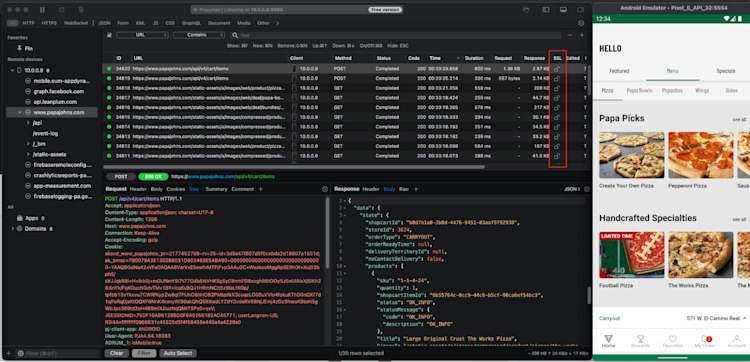Add a custom Response tab with plus
Screen dimensions: 750x362
(417, 189)
